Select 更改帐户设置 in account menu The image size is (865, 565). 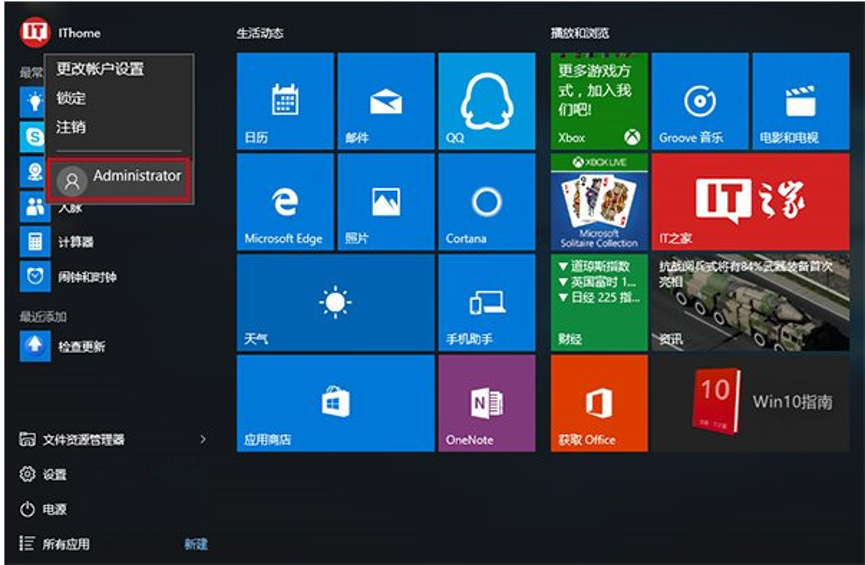(x=100, y=69)
